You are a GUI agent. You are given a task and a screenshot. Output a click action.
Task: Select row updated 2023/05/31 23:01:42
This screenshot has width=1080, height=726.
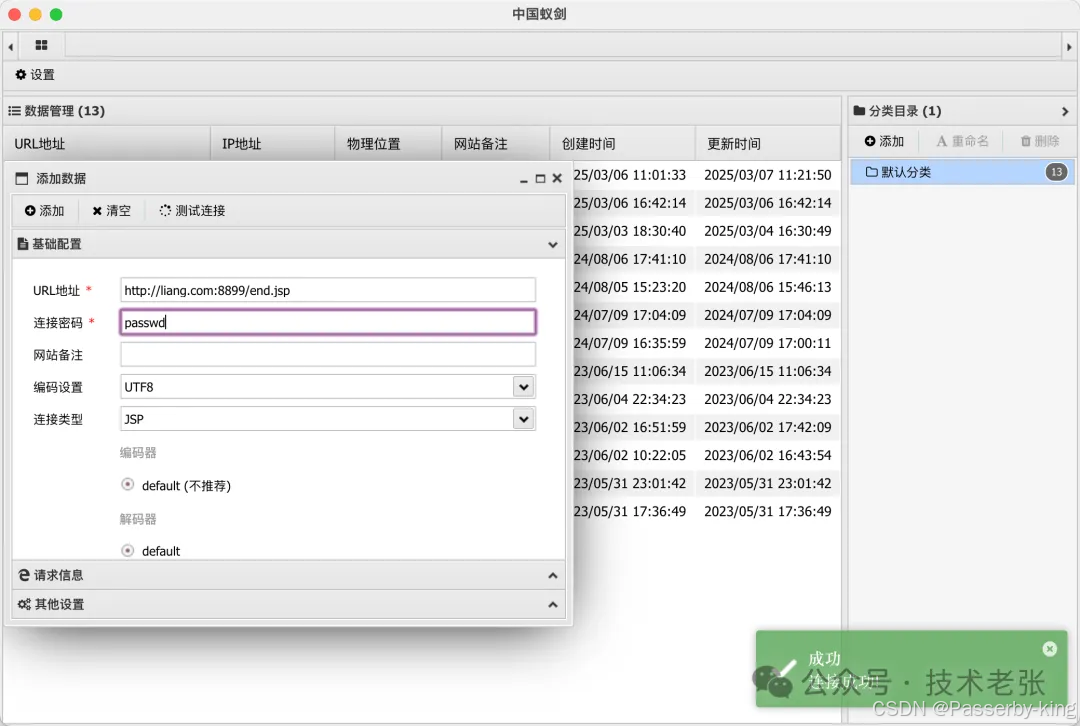click(767, 484)
